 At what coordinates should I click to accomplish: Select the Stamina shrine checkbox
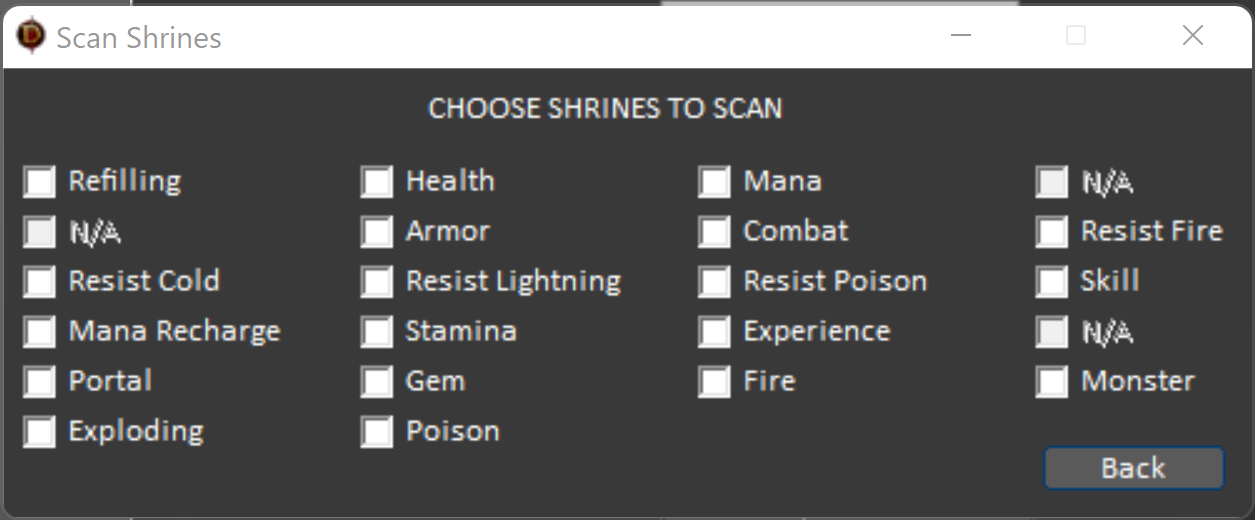[x=377, y=332]
